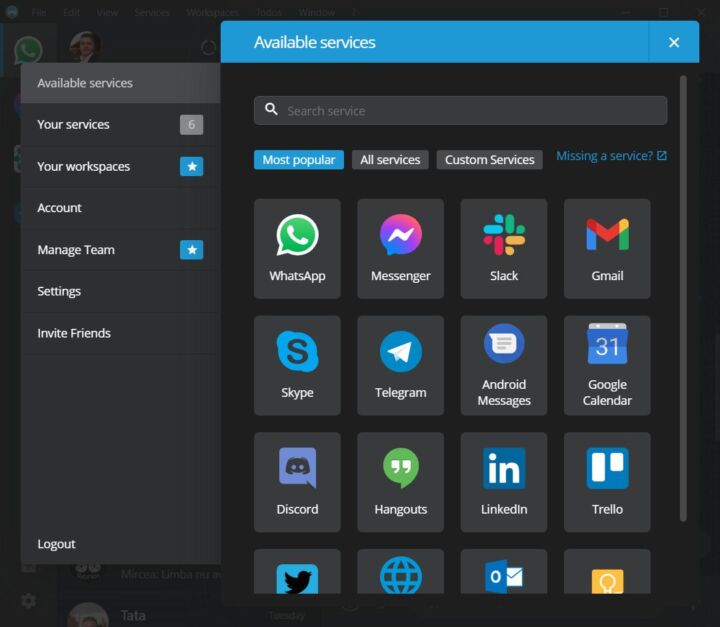Open the Account section
Viewport: 720px width, 627px height.
pyautogui.click(x=121, y=208)
